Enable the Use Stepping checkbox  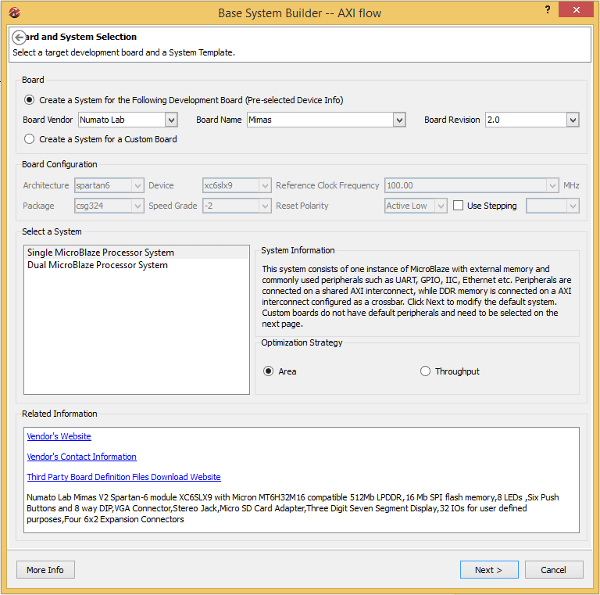click(x=458, y=206)
